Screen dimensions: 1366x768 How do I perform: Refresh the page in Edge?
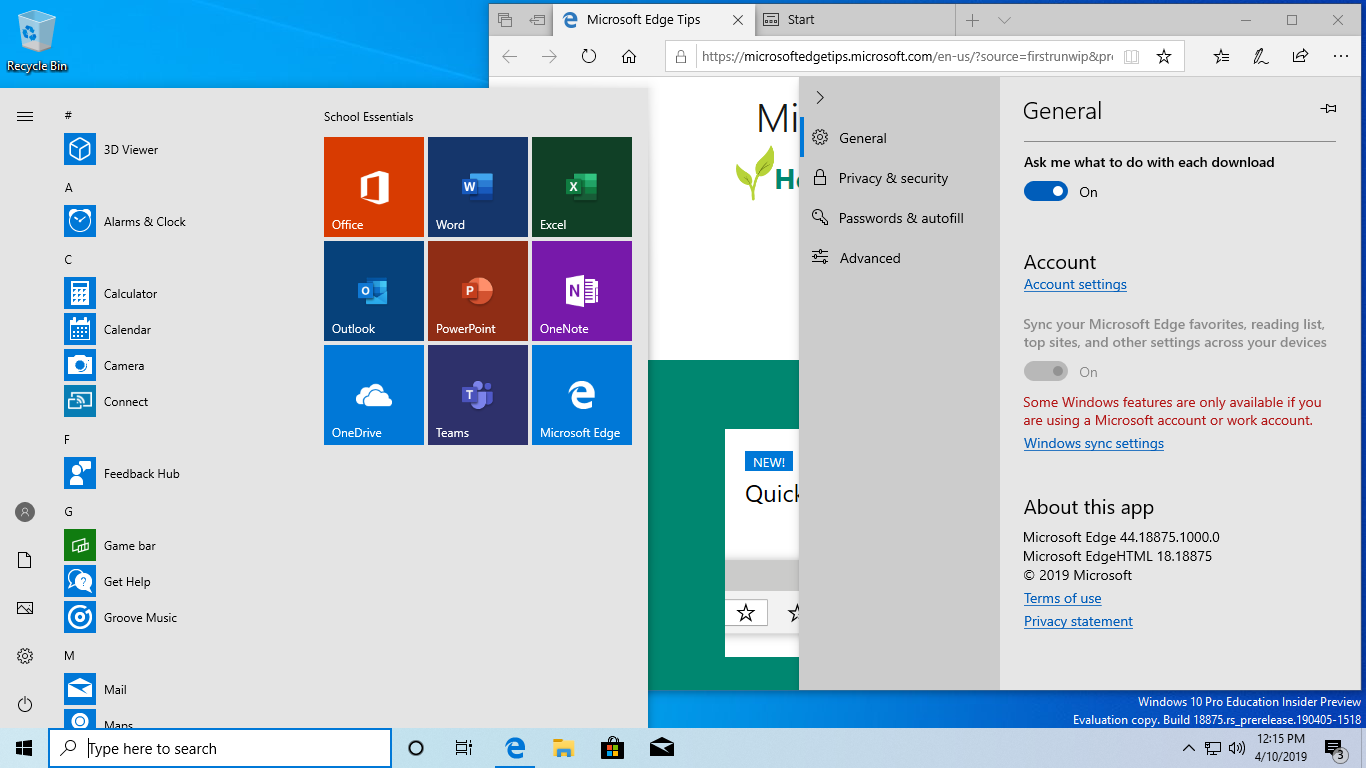click(589, 57)
